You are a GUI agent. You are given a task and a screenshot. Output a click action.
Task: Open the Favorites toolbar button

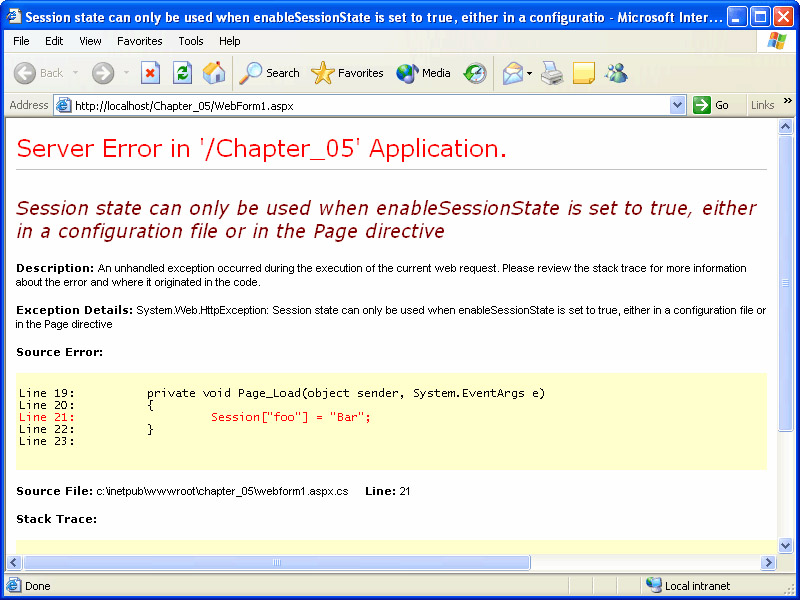pos(348,73)
